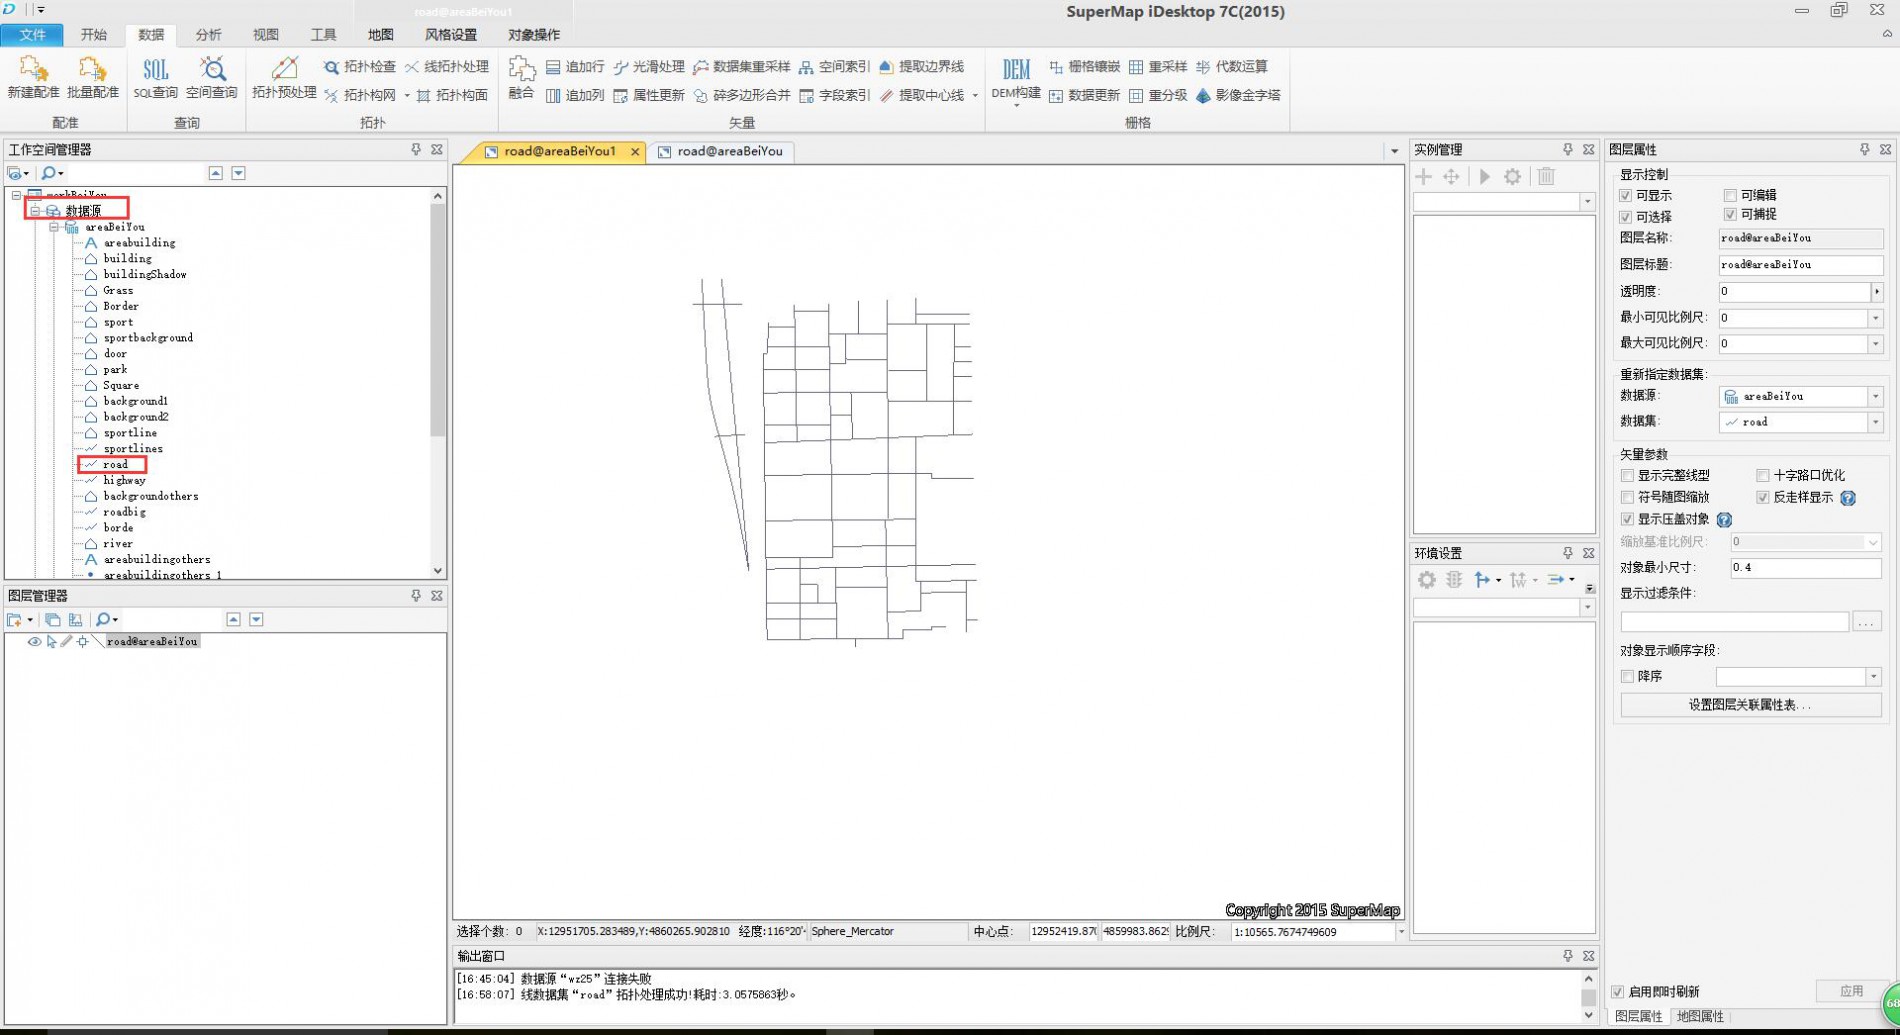Image resolution: width=1900 pixels, height=1035 pixels.
Task: Open 最大可见比例尺 dropdown
Action: point(1875,344)
